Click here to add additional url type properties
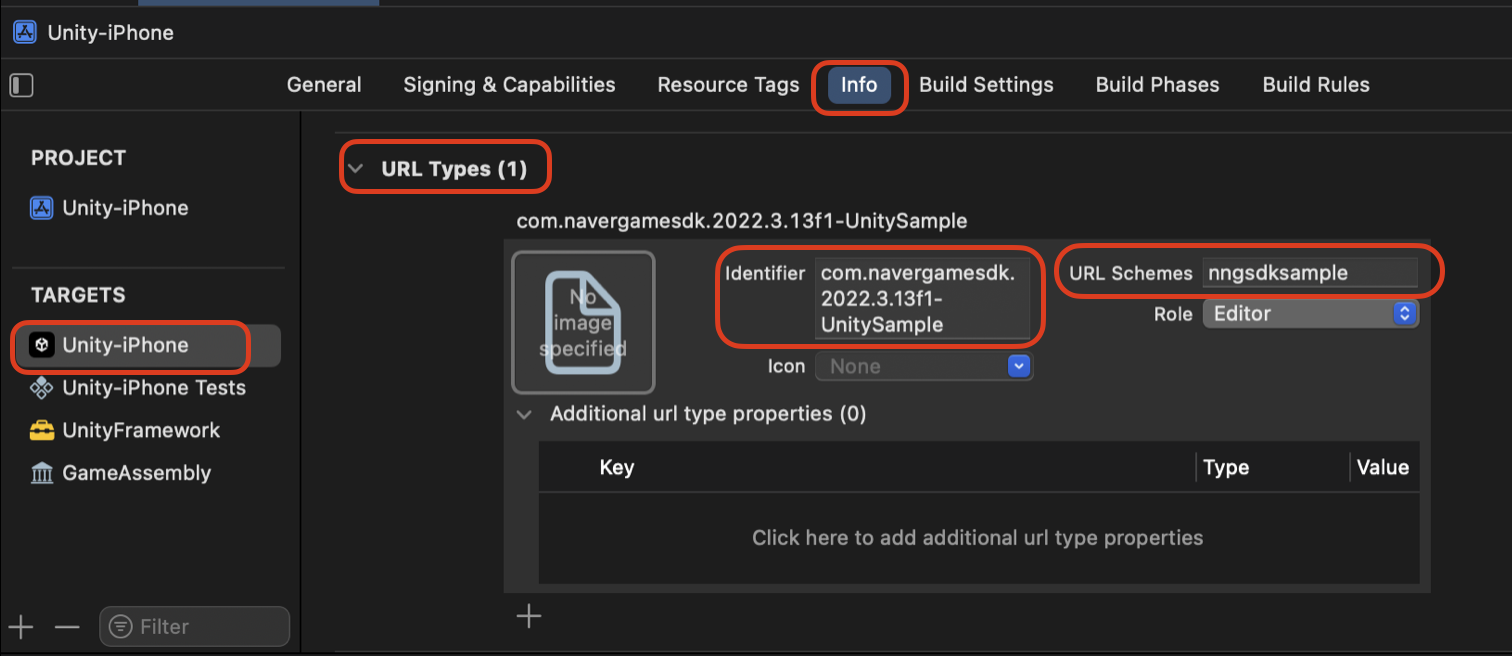Viewport: 1512px width, 656px height. [977, 538]
